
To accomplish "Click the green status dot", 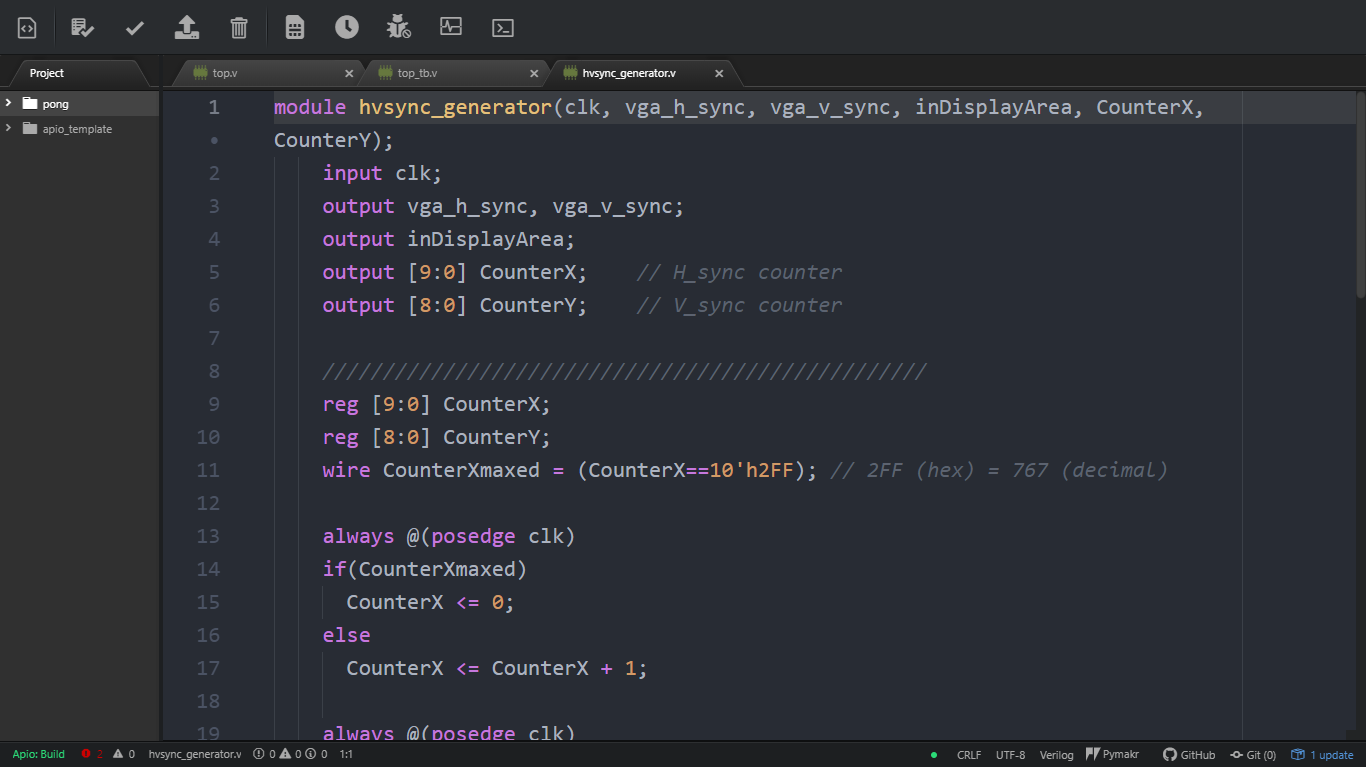I will pos(934,755).
